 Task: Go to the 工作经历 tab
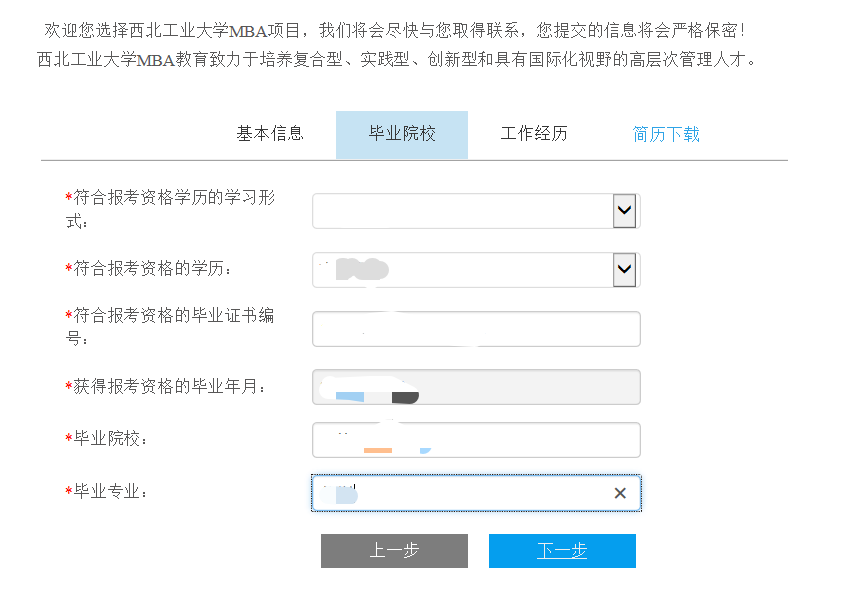click(x=534, y=133)
